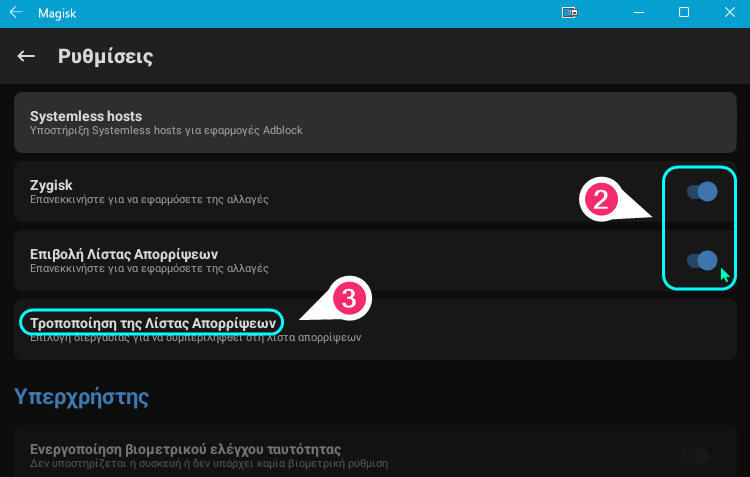Click the Ενεργοποίηση βιομετρικού ελέγχου ταυτότητας label
This screenshot has width=750, height=477.
pos(186,449)
